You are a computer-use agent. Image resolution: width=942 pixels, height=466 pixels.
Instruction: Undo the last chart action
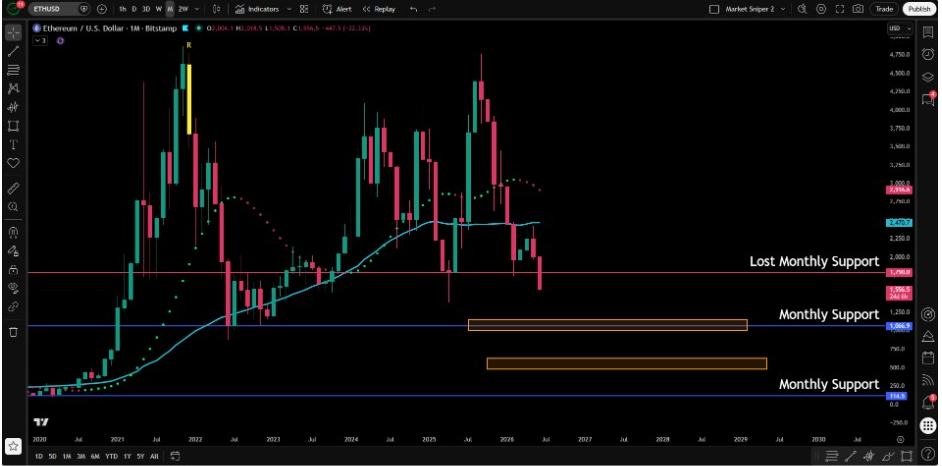coord(413,9)
